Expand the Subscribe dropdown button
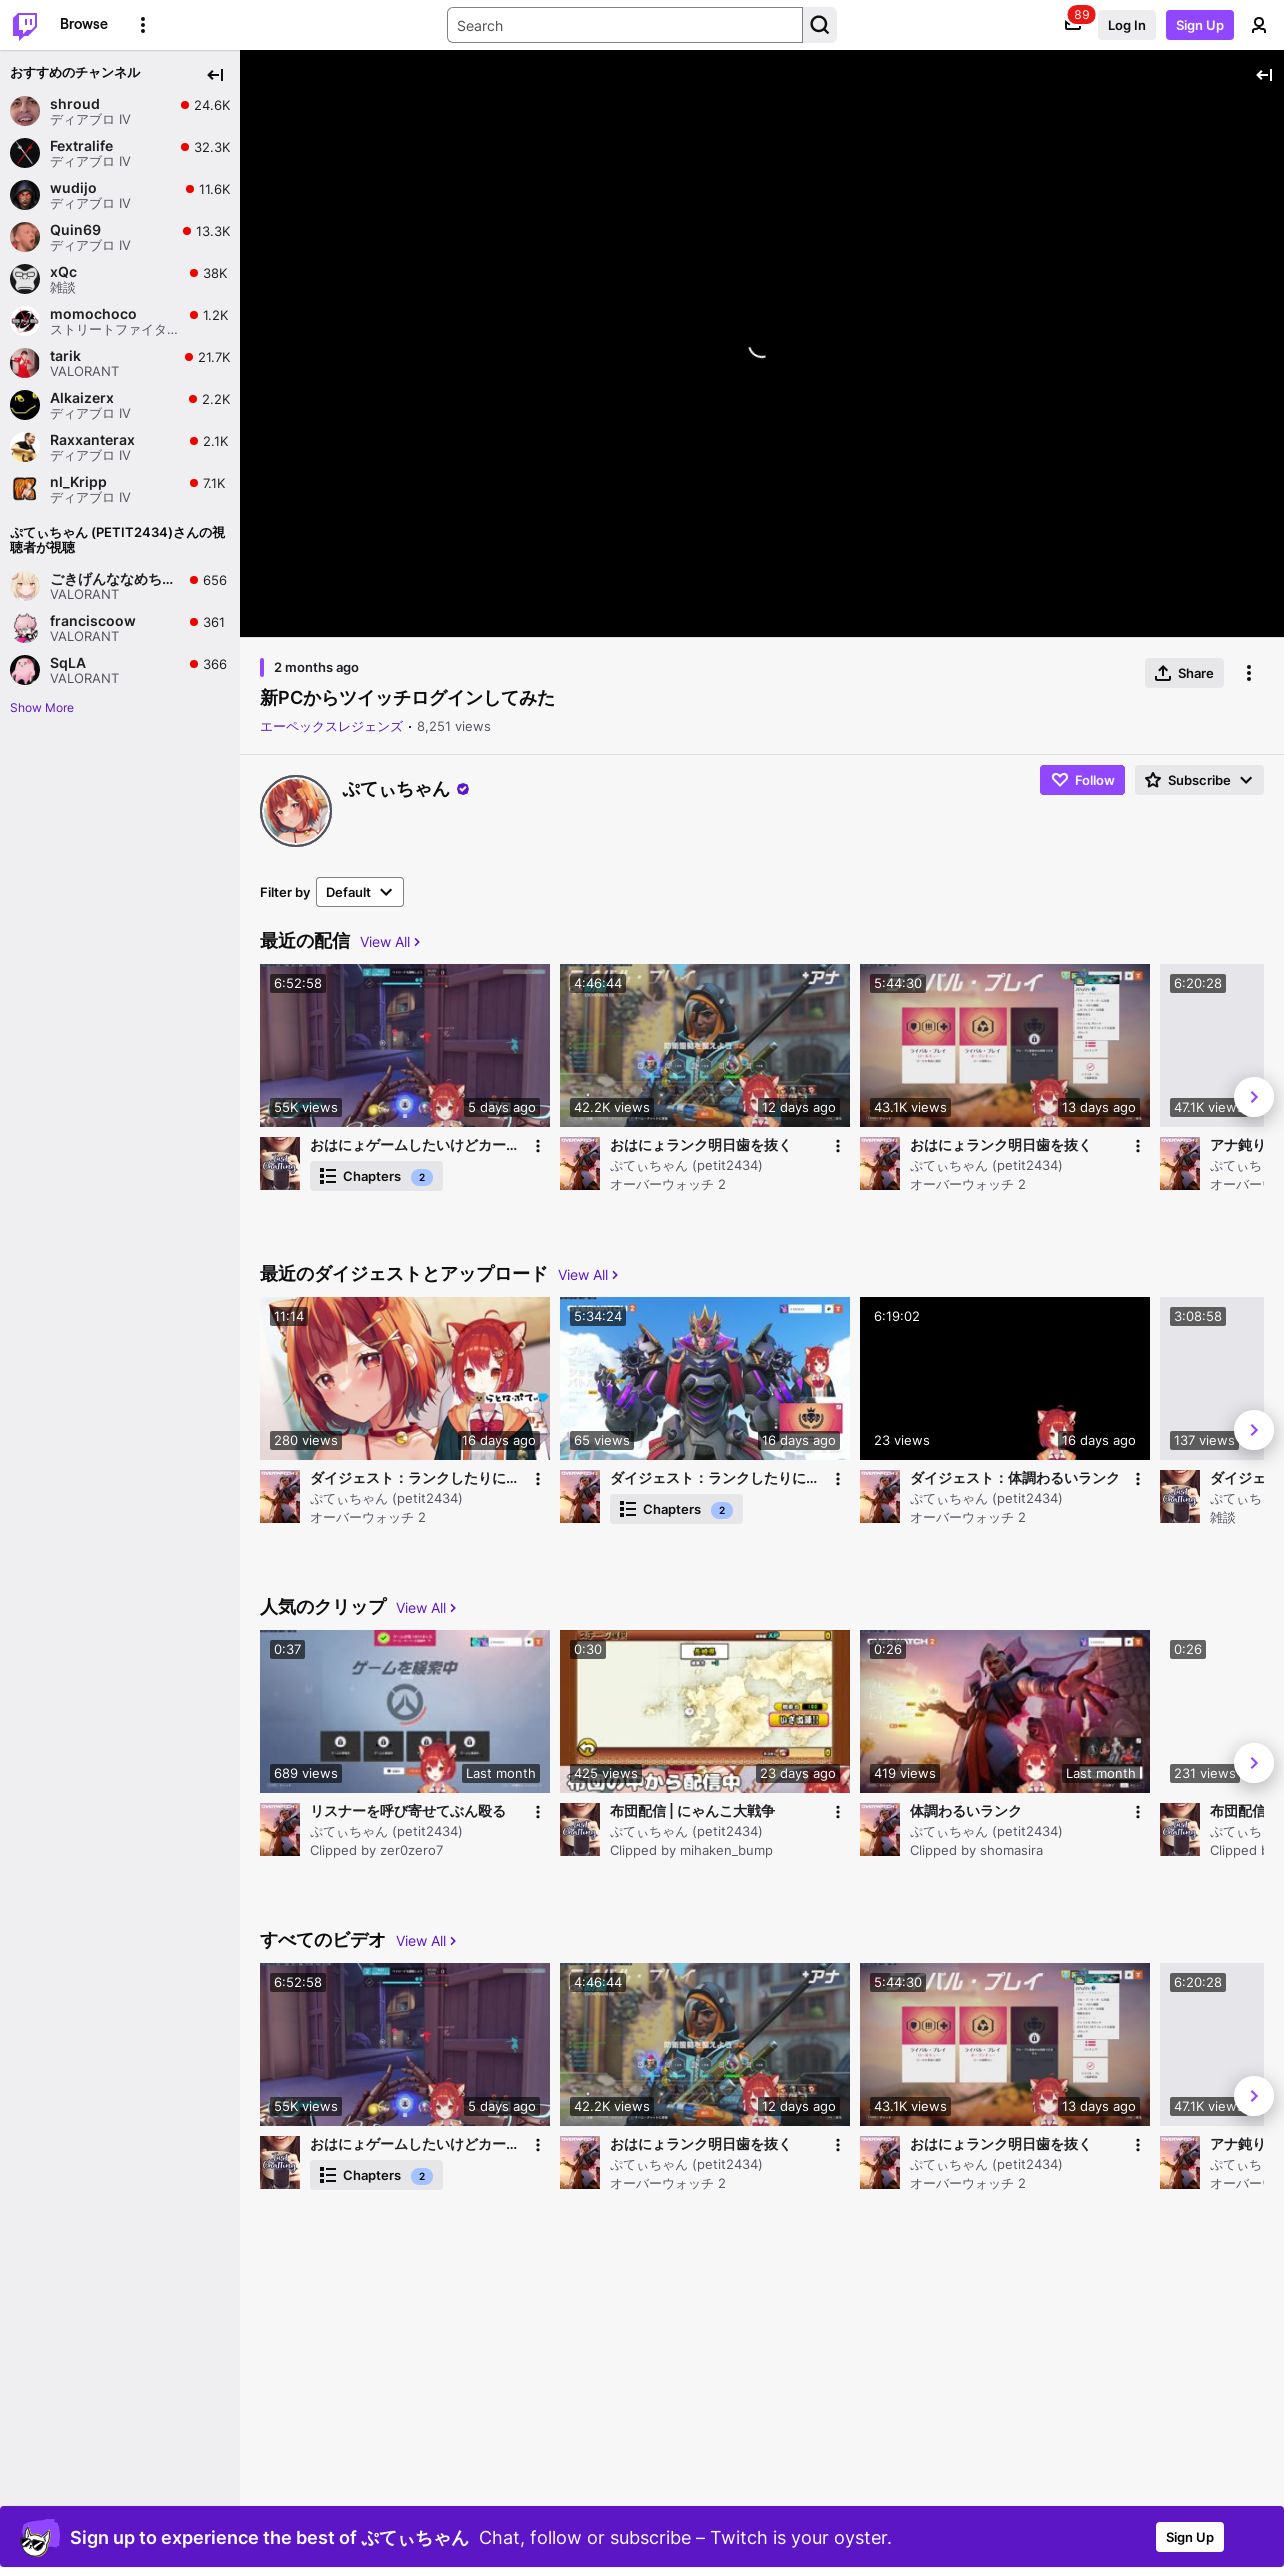Viewport: 1284px width, 2568px height. click(x=1199, y=780)
